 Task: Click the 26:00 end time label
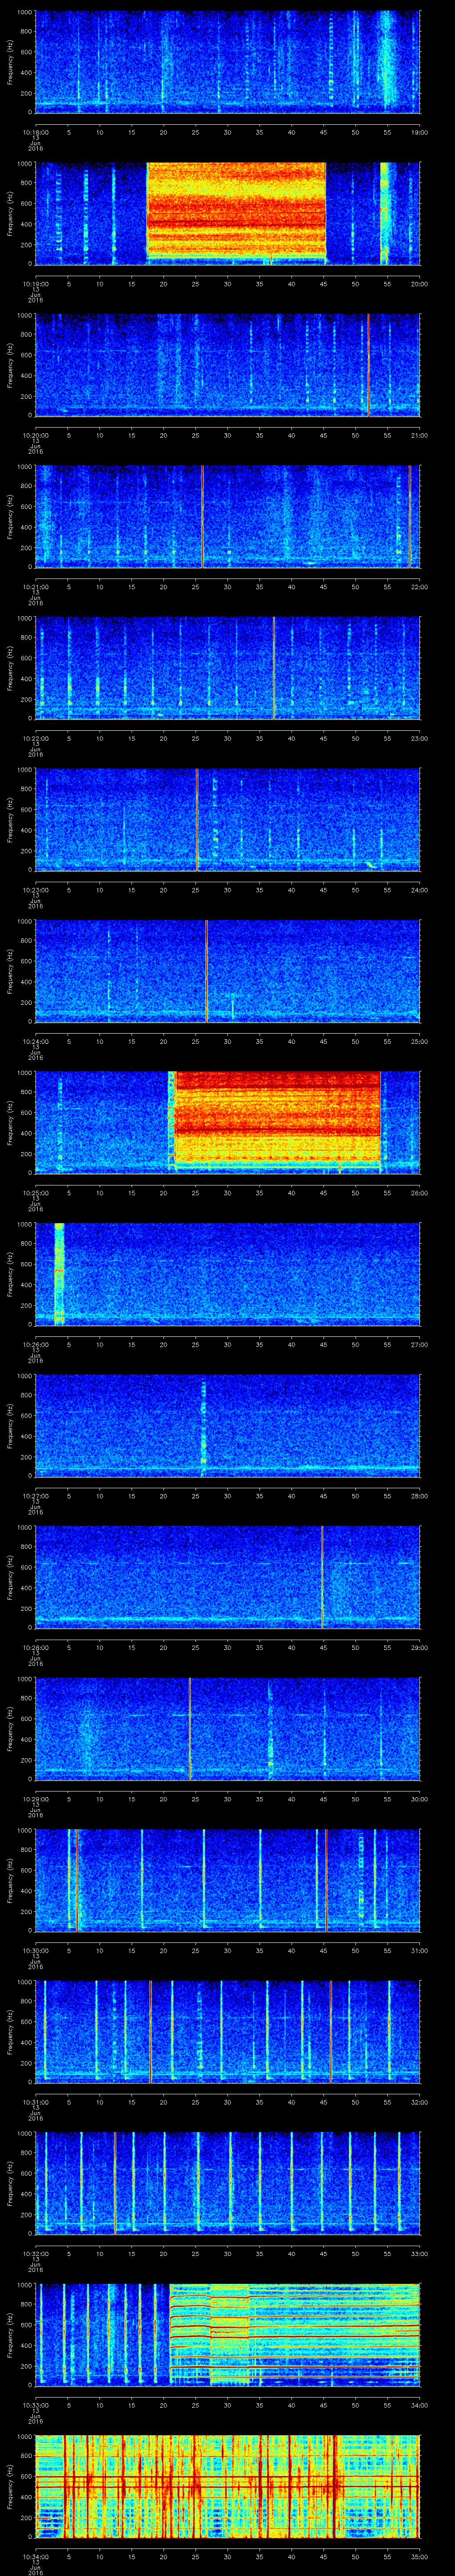pyautogui.click(x=420, y=1193)
